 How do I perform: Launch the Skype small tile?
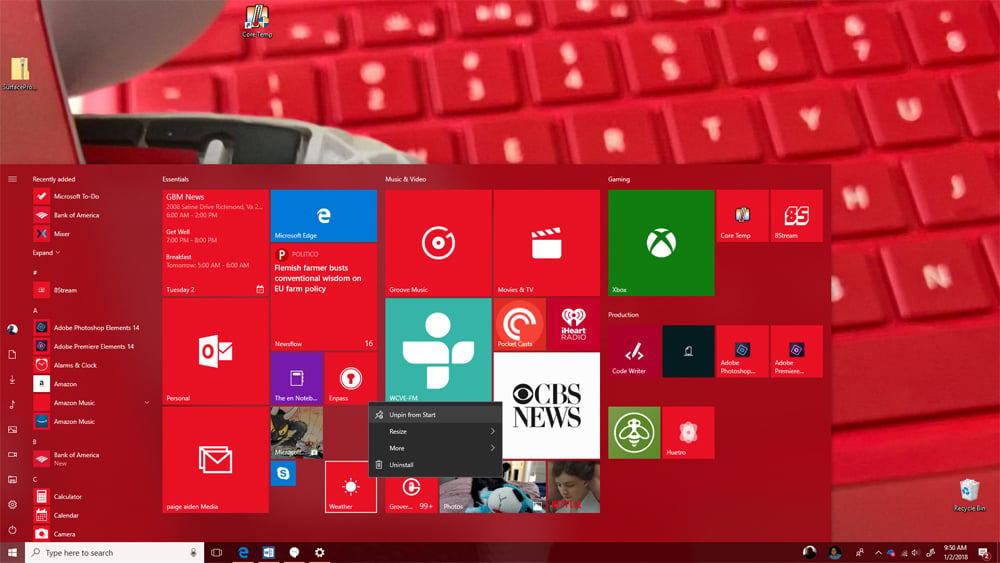click(x=283, y=473)
